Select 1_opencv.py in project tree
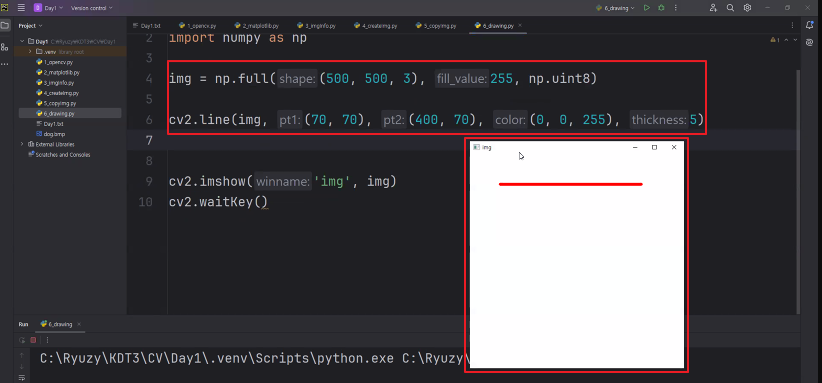This screenshot has height=383, width=822. point(54,62)
